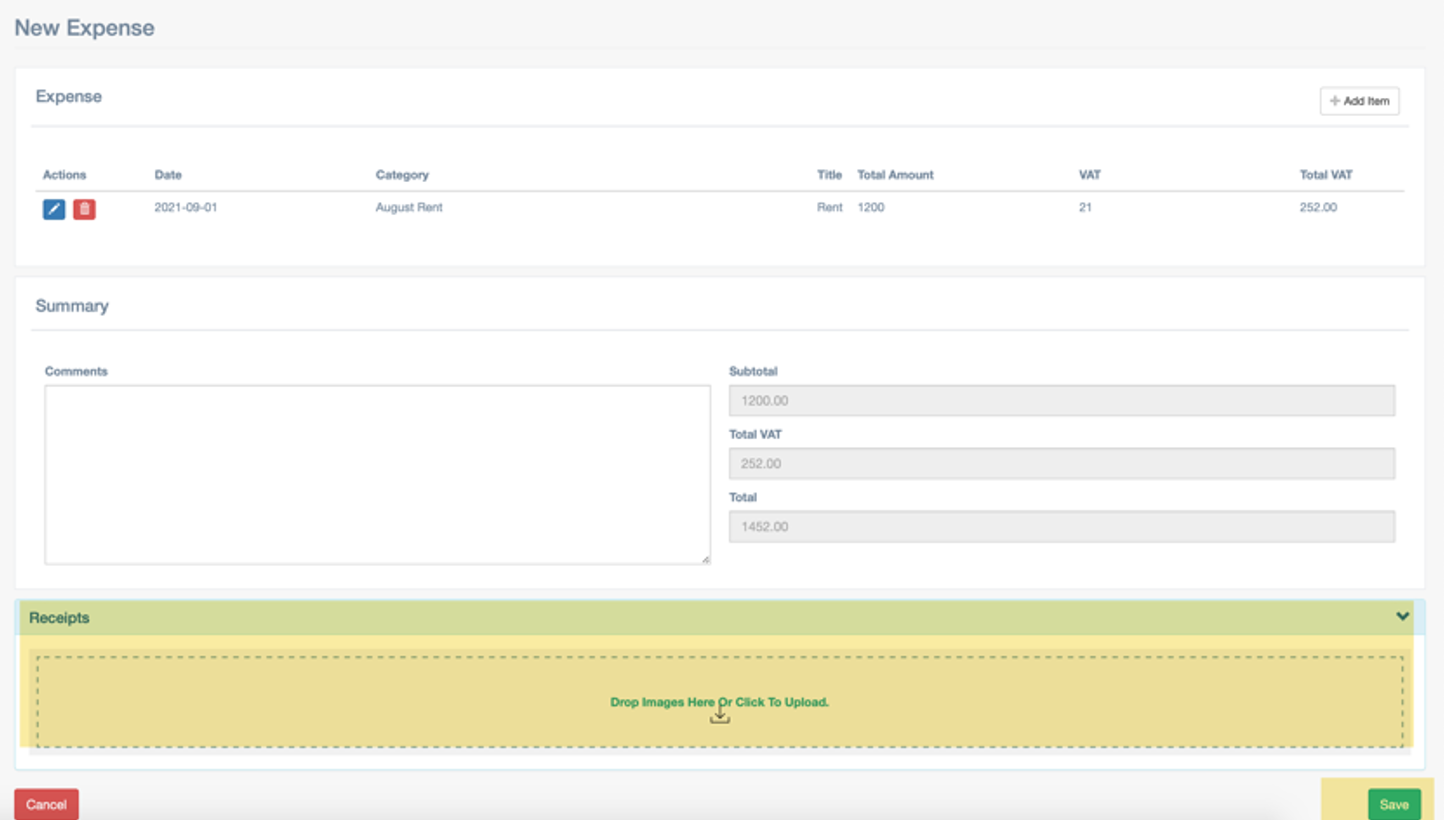Click the Receipts panel header title
Viewport: 1444px width, 830px height.
(x=59, y=618)
